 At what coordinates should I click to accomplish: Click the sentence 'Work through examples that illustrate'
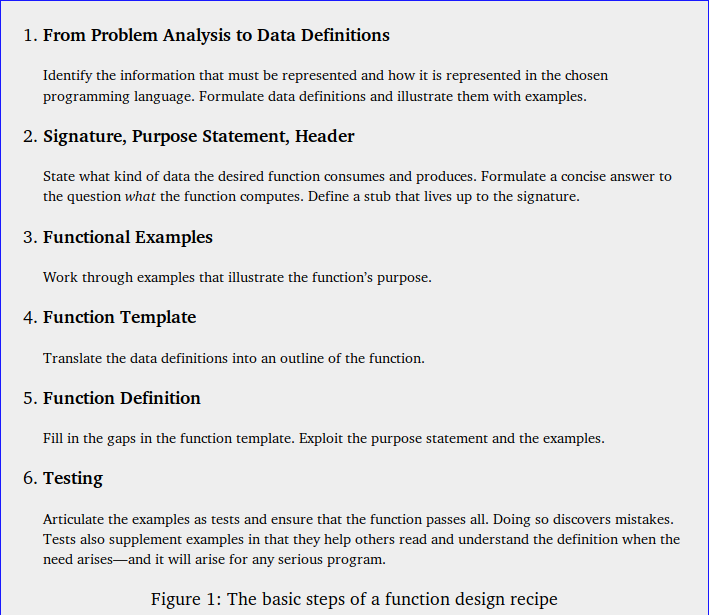coord(237,277)
